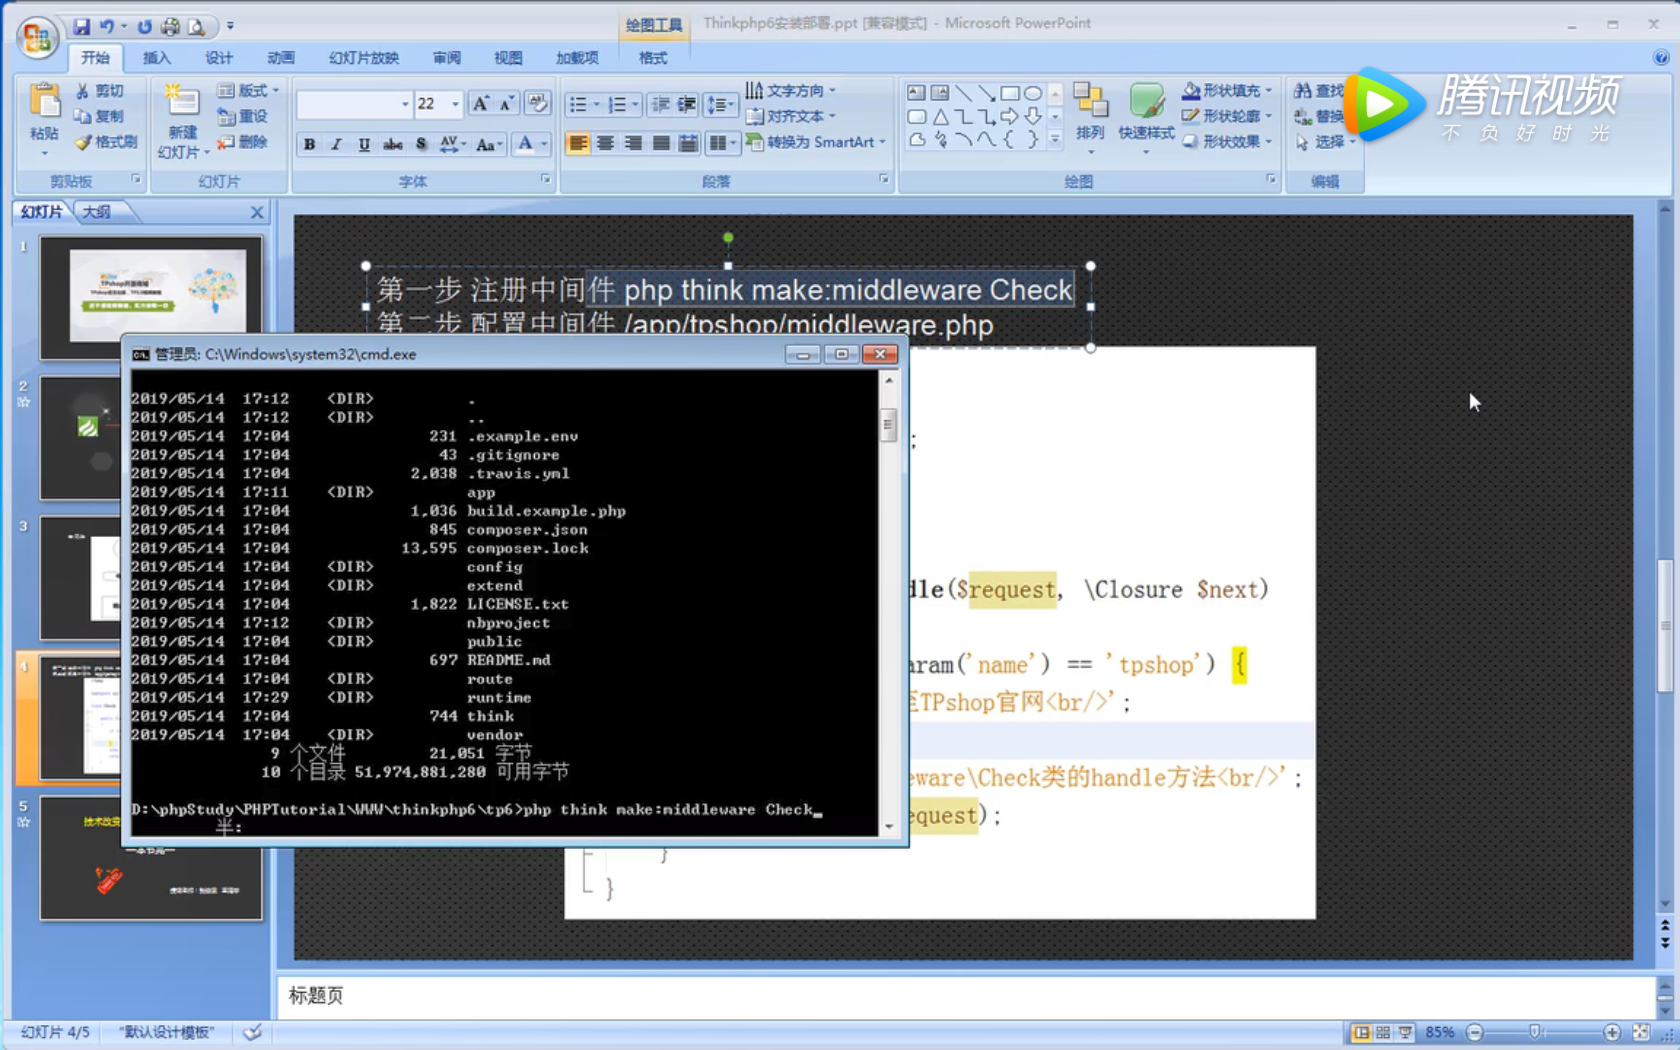The width and height of the screenshot is (1680, 1050).
Task: Open line spacing dropdown
Action: (720, 104)
